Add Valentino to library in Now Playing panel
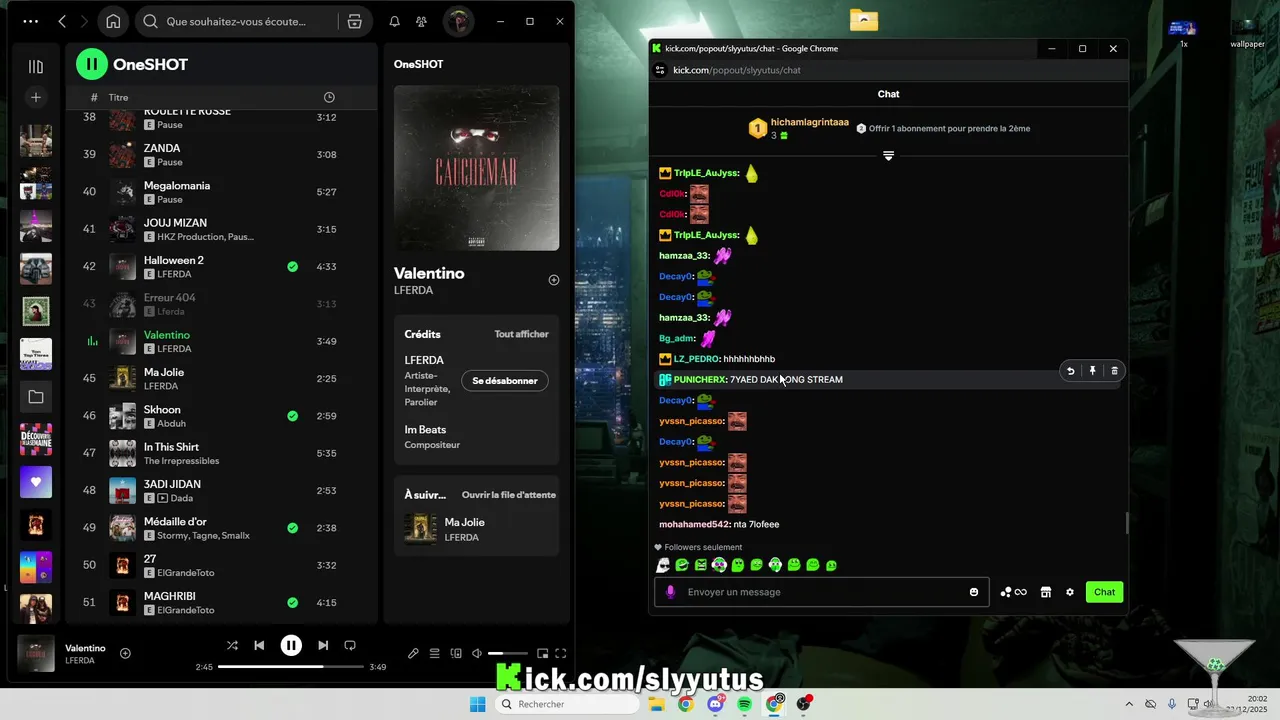Screen dimensions: 1280x720 coord(554,280)
